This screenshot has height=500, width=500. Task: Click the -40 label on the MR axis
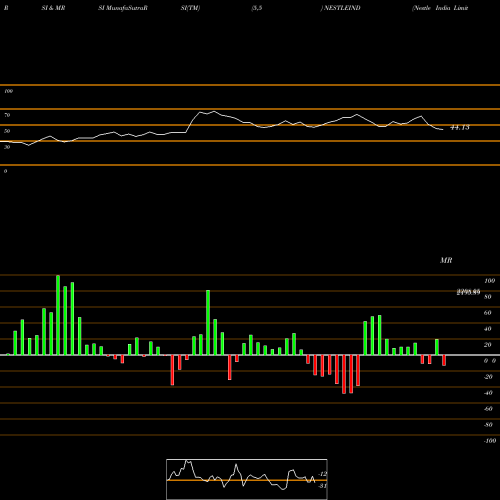click(488, 393)
